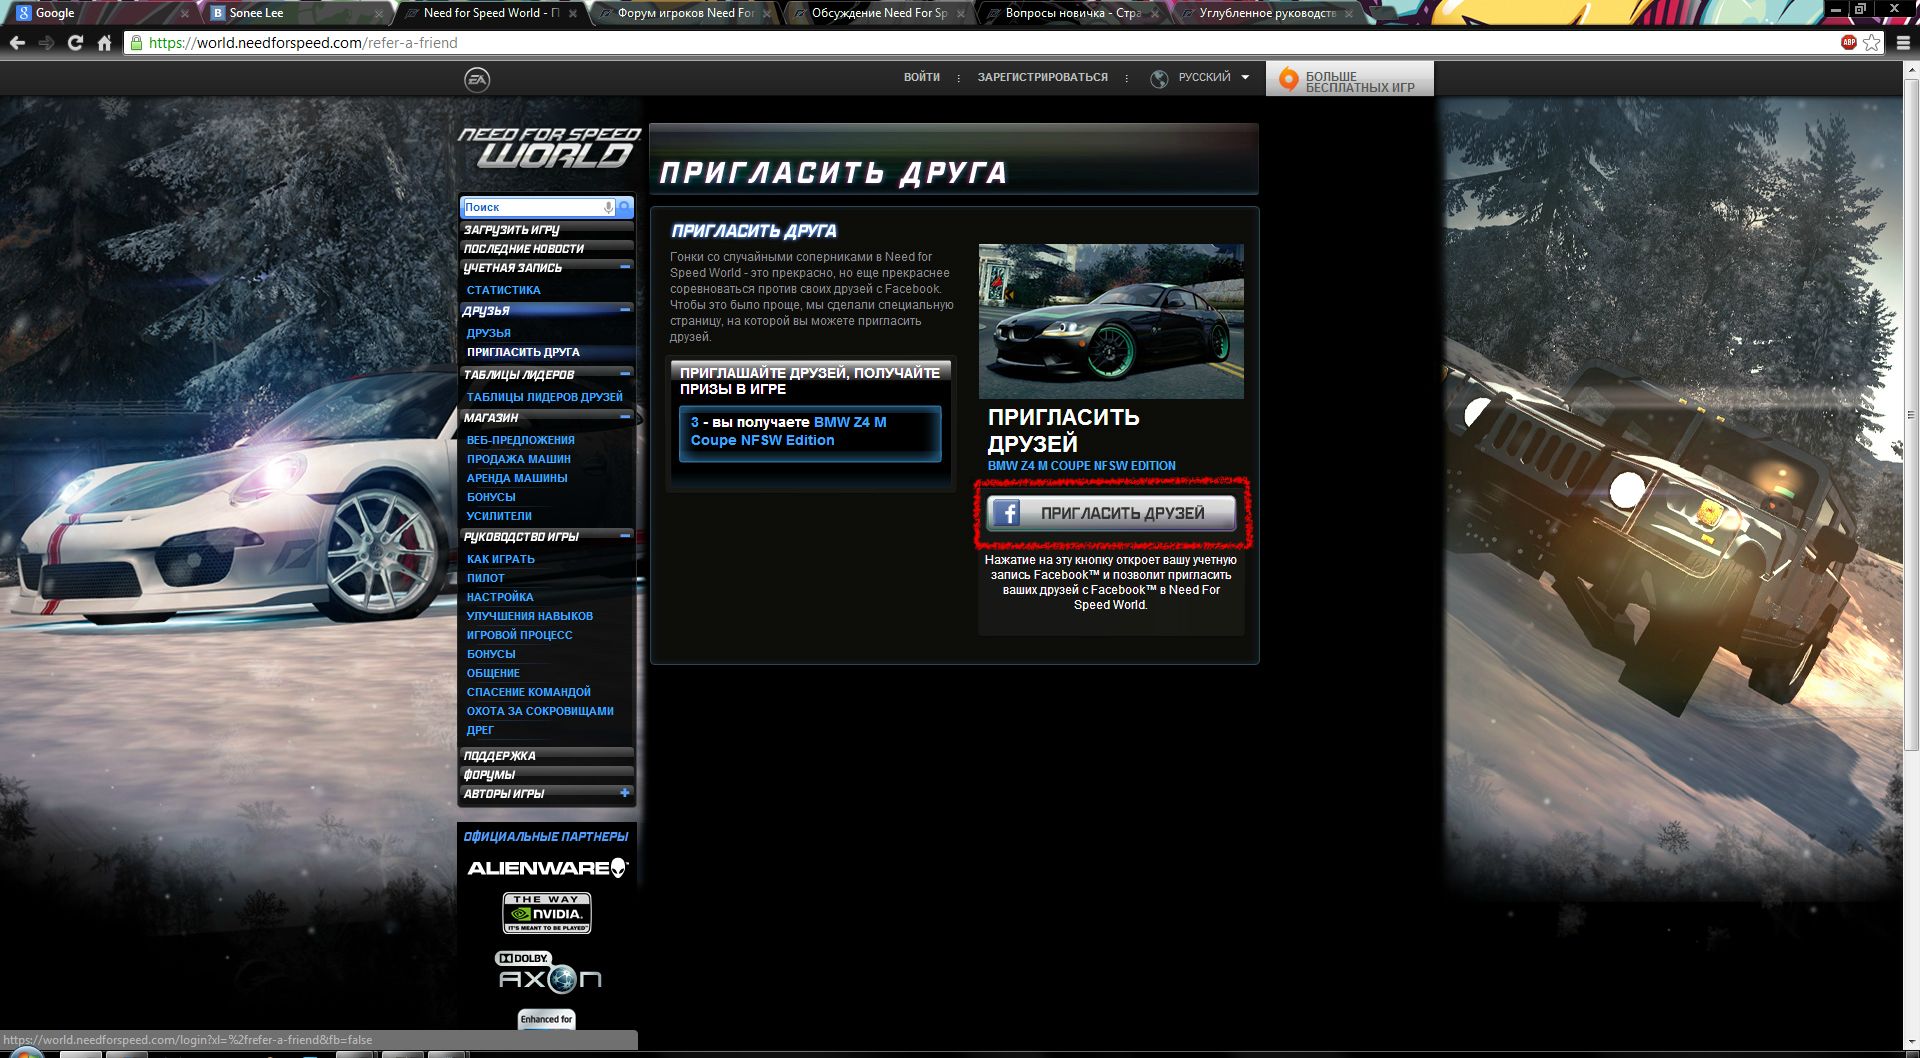
Task: Open the УСИЛИТЕЛИ link
Action: (x=499, y=516)
